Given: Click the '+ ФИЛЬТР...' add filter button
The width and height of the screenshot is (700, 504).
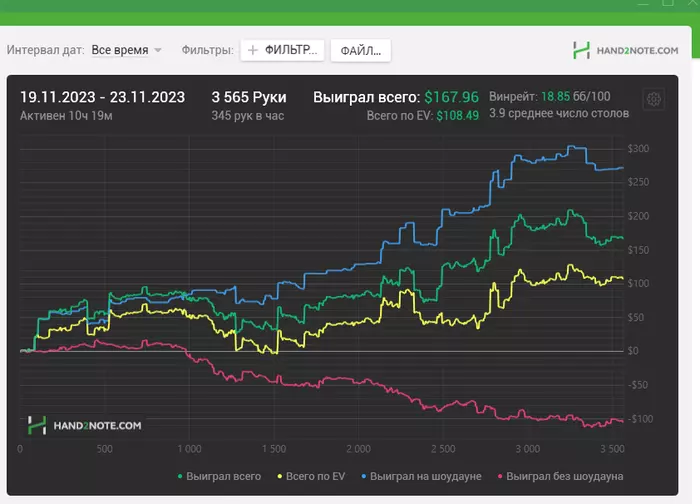Looking at the screenshot, I should (282, 50).
